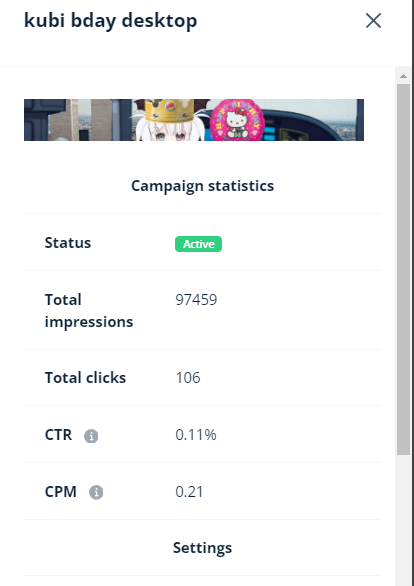414x586 pixels.
Task: Click the CTR label text
Action: coord(58,435)
